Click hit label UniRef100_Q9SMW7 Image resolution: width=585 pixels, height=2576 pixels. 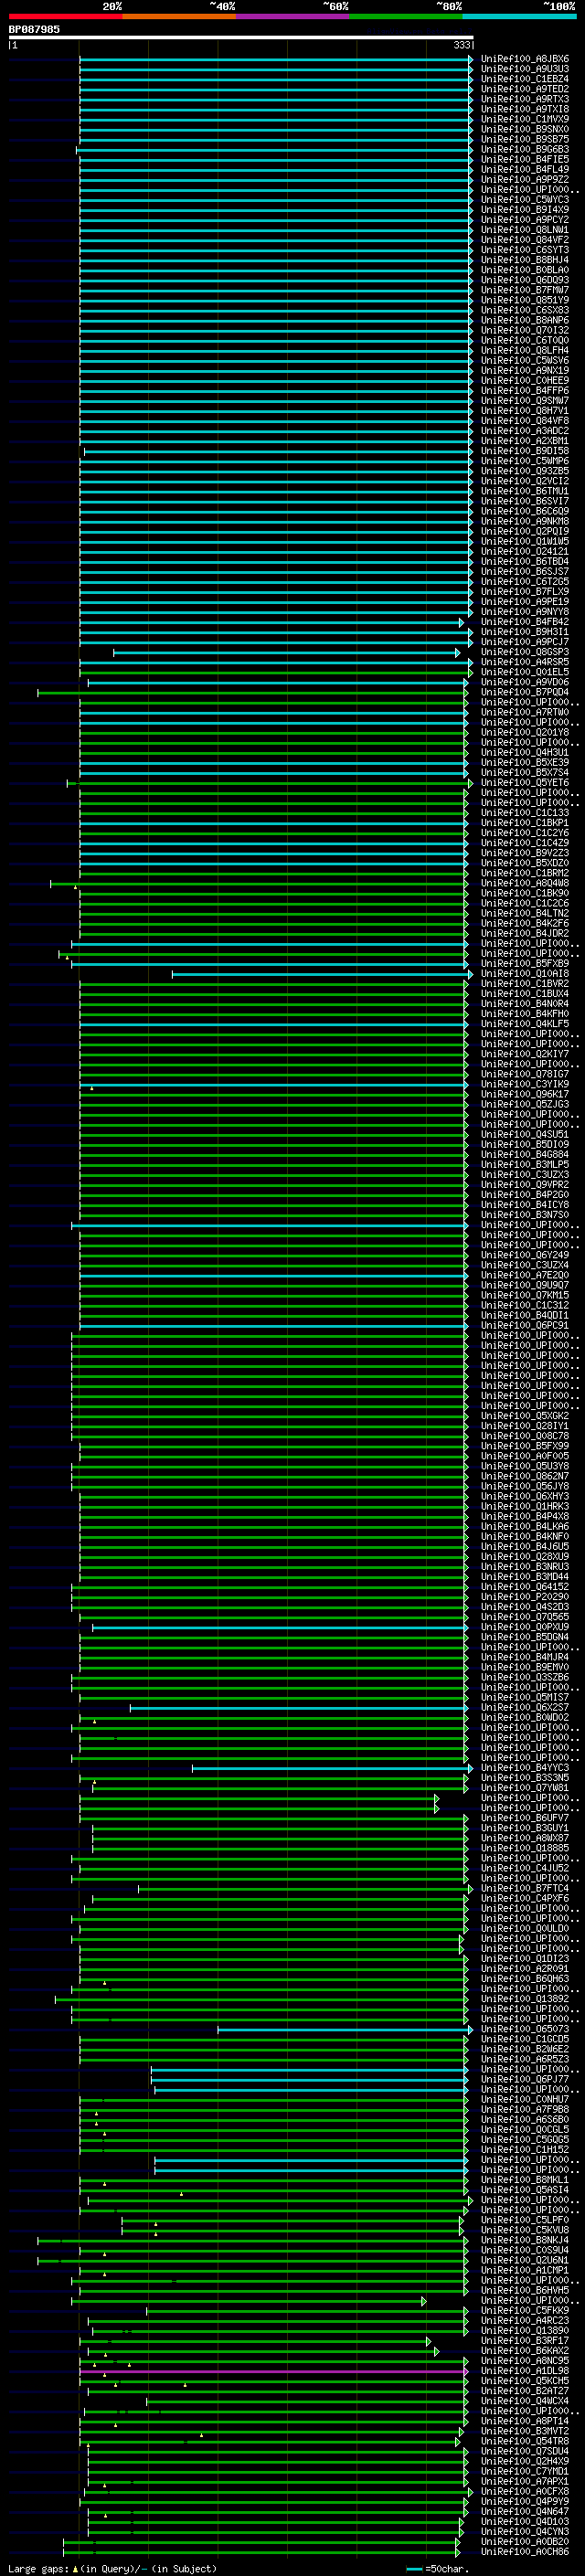click(x=525, y=401)
